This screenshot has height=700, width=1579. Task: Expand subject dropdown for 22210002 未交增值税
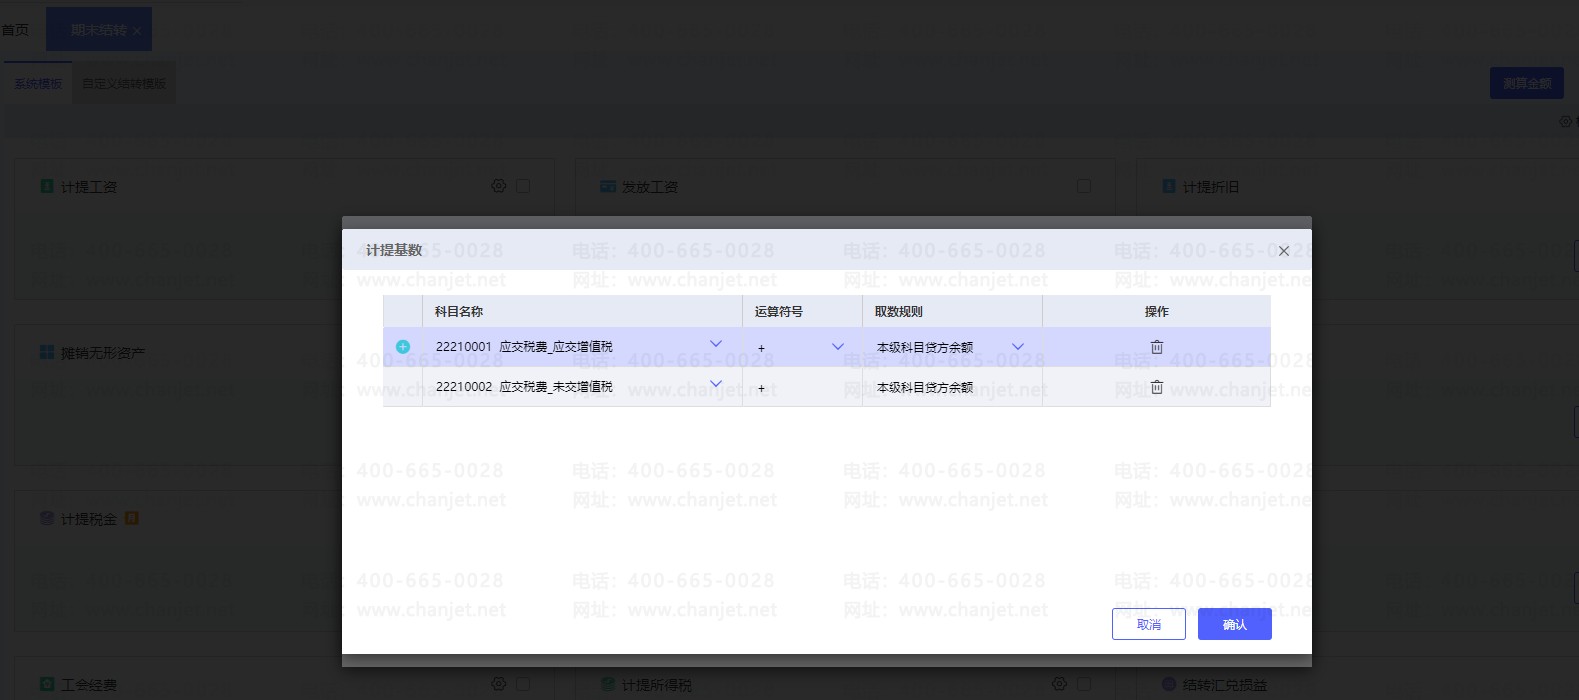716,384
